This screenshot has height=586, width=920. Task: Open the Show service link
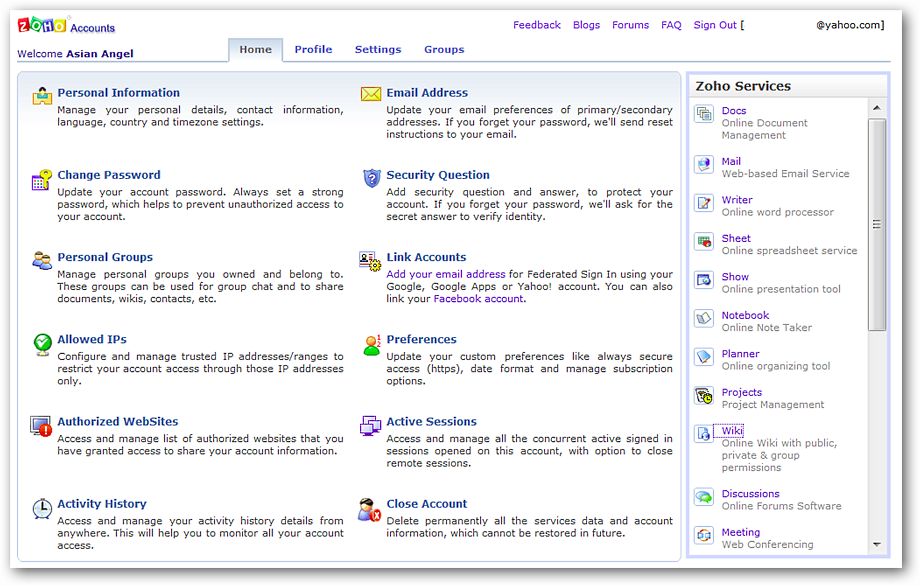(735, 276)
